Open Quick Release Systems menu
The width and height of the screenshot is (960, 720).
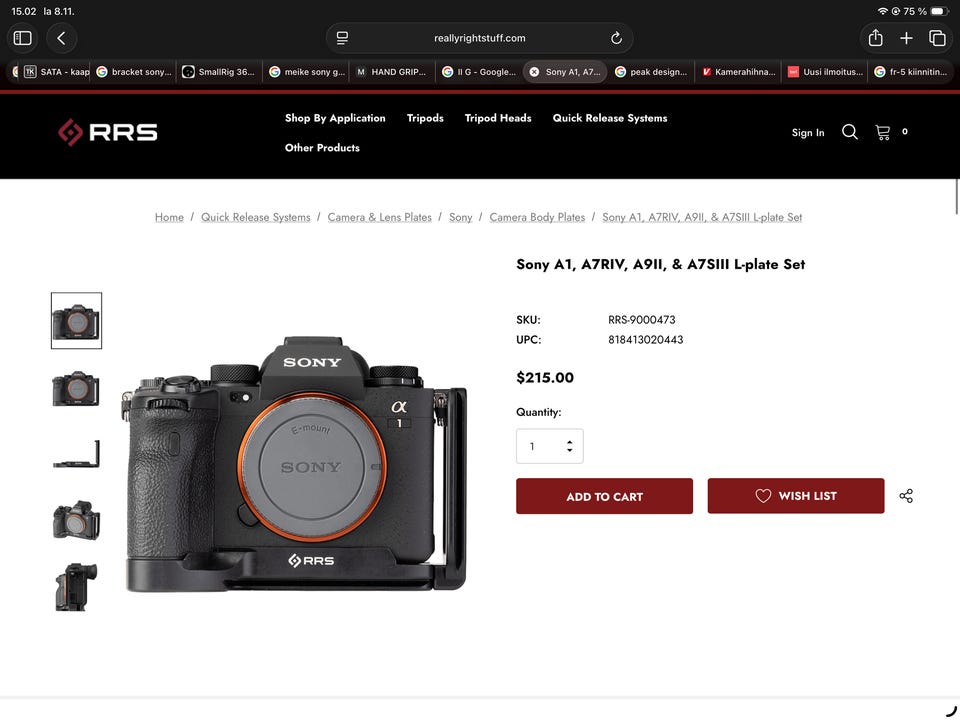610,118
